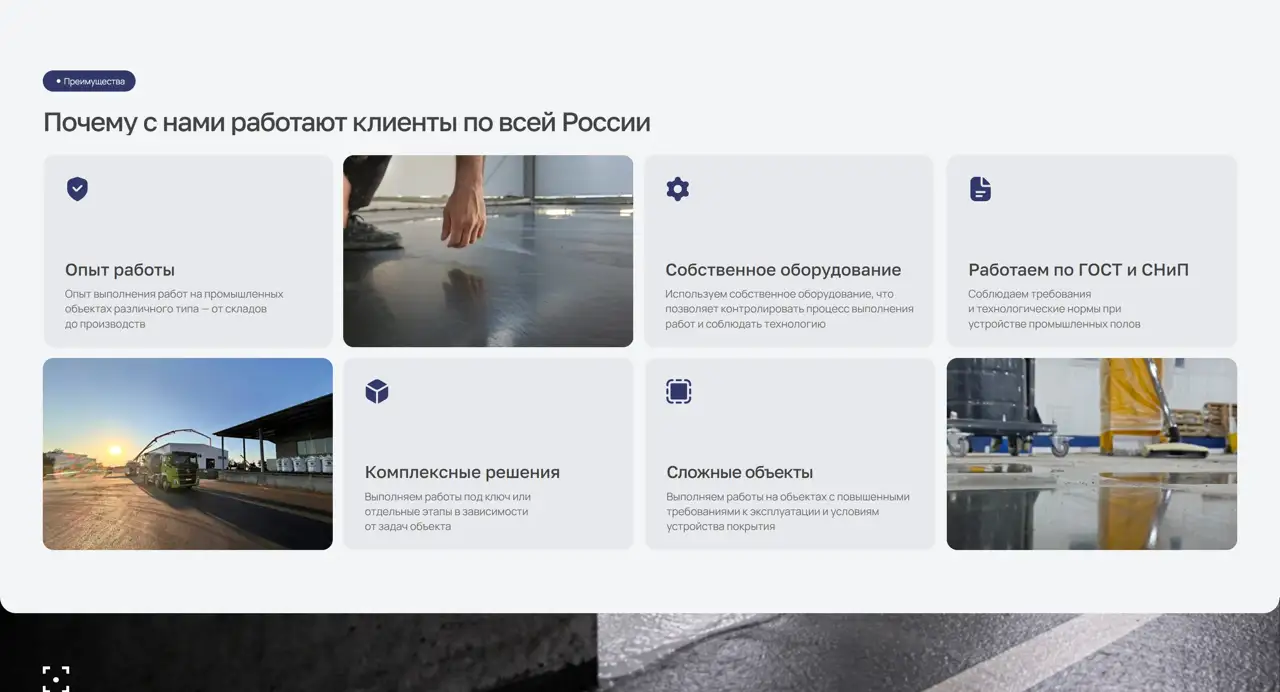Click the Работаем по ГОСТ и СНиП title
Viewport: 1280px width, 692px height.
pos(1078,270)
